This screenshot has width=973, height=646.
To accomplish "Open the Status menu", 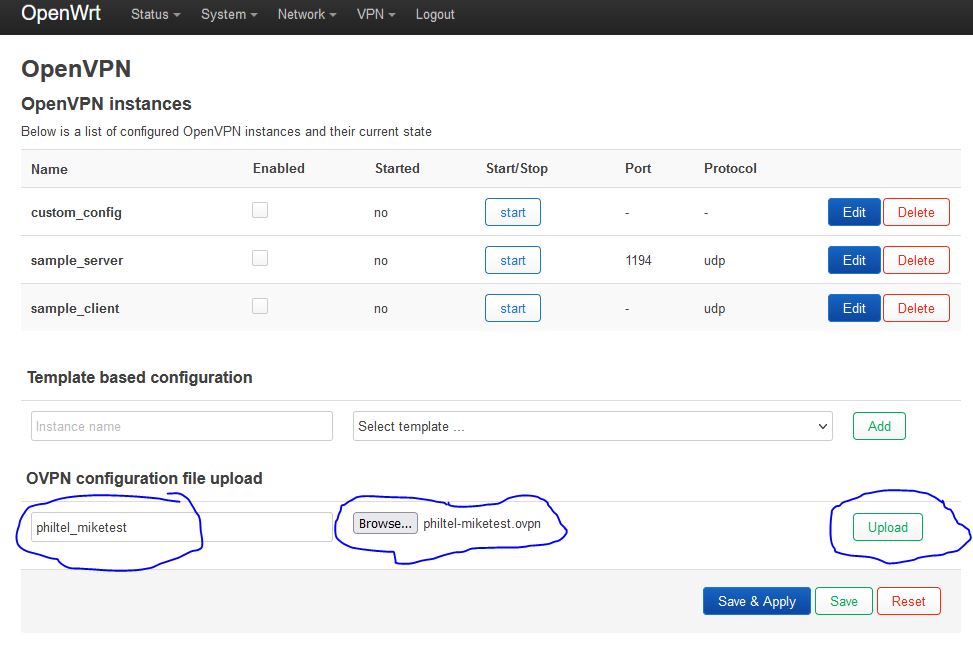I will click(155, 14).
